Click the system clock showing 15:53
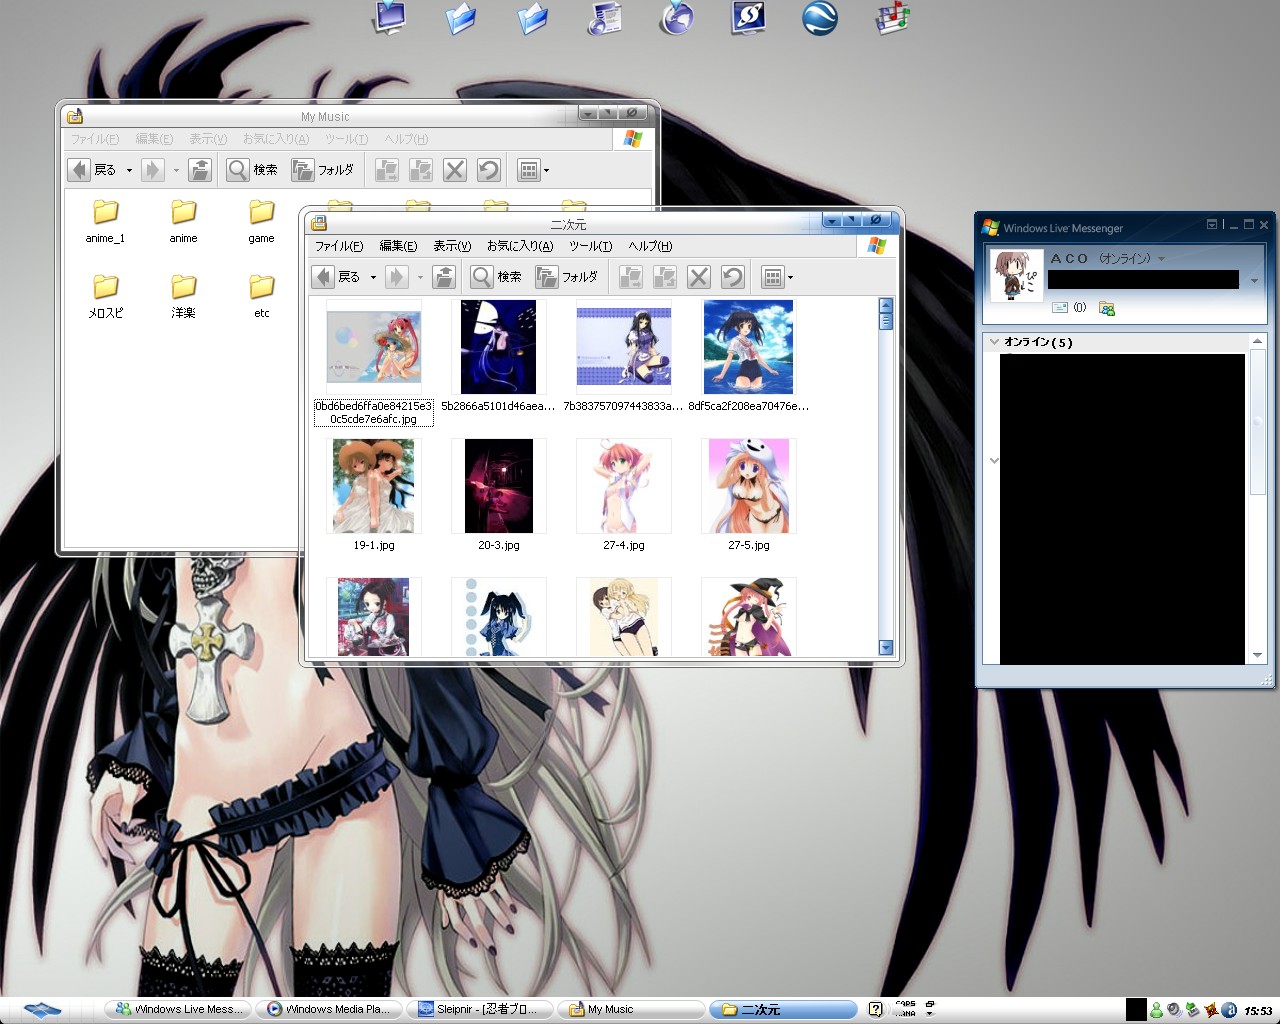 point(1258,1011)
